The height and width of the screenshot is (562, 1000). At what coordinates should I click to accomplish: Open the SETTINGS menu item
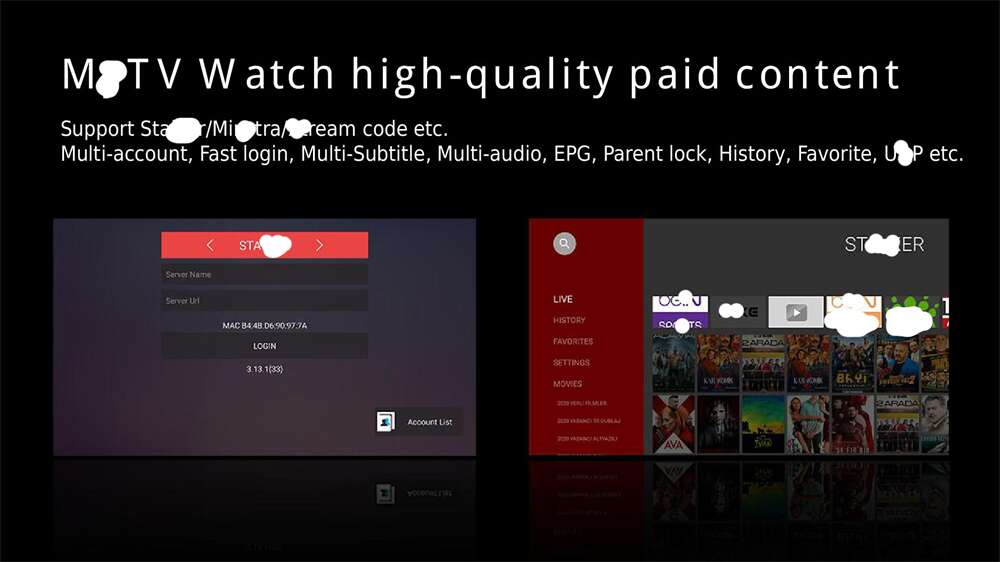571,362
